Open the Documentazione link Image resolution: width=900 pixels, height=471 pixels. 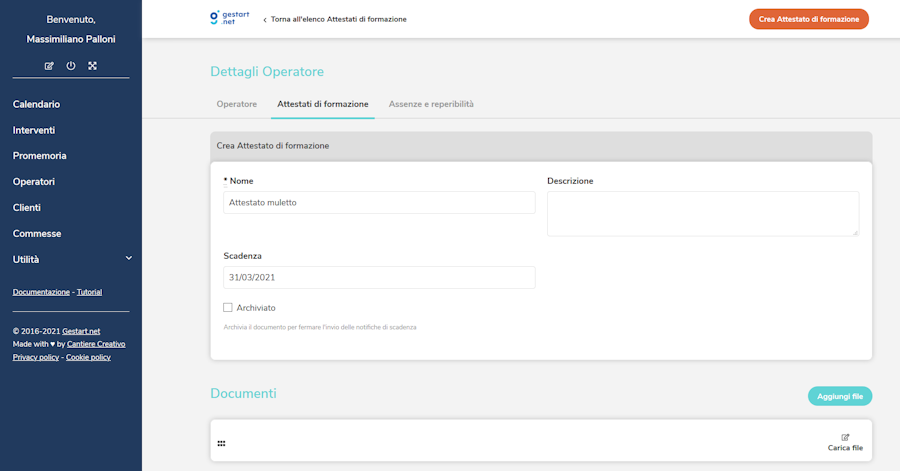click(x=41, y=292)
